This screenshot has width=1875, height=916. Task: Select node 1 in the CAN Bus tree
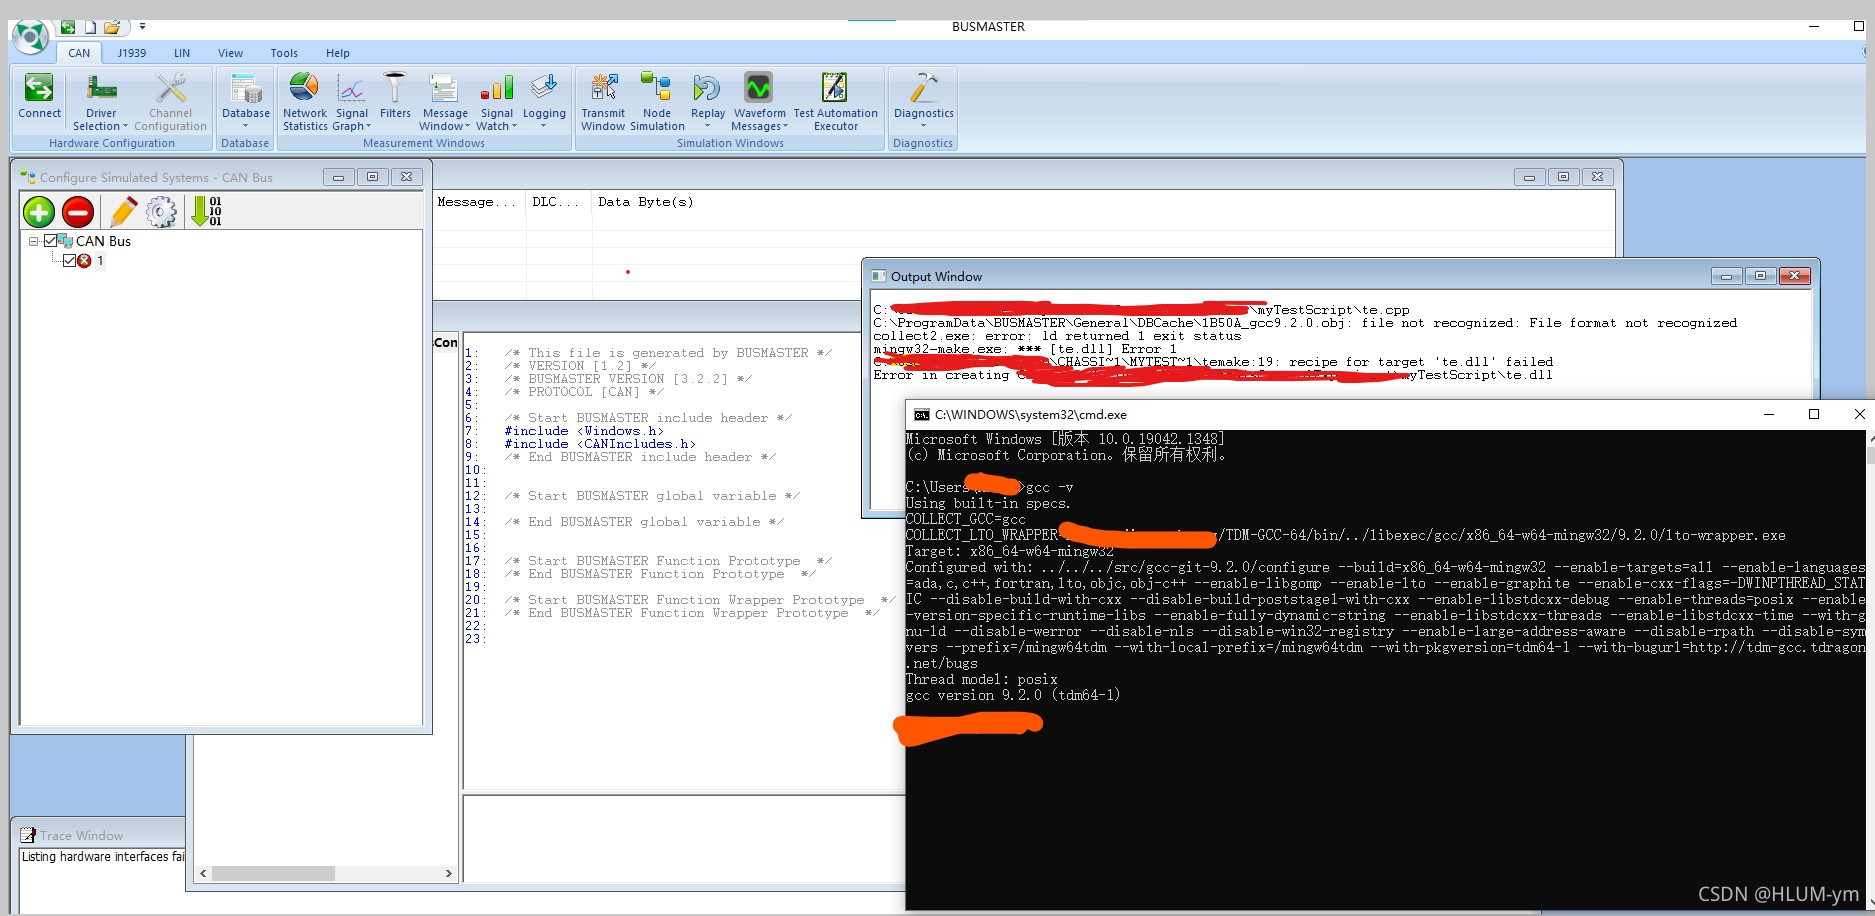(100, 261)
